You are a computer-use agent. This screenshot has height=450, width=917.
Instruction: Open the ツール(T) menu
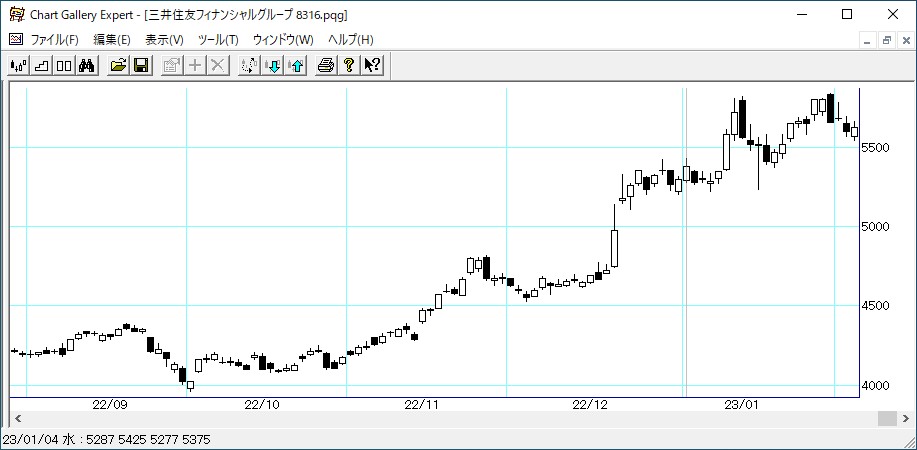[219, 40]
